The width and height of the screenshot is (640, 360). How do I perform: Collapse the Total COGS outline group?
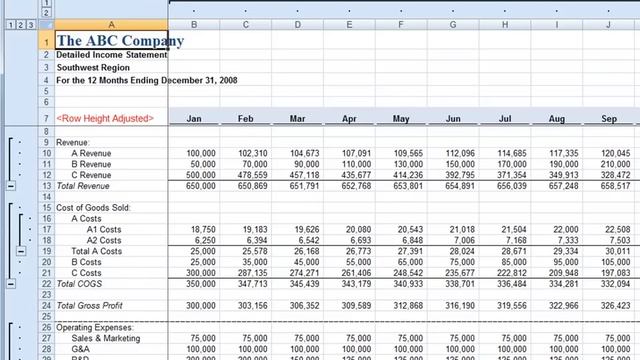[11, 284]
